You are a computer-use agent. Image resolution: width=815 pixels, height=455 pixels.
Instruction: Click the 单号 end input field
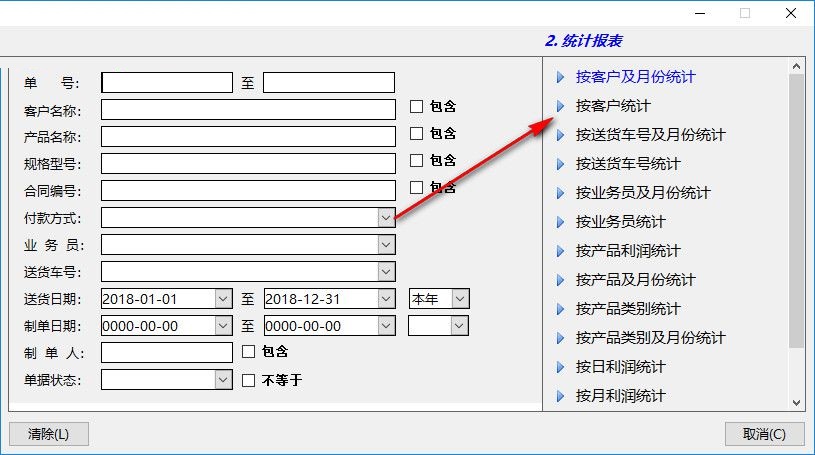click(329, 83)
